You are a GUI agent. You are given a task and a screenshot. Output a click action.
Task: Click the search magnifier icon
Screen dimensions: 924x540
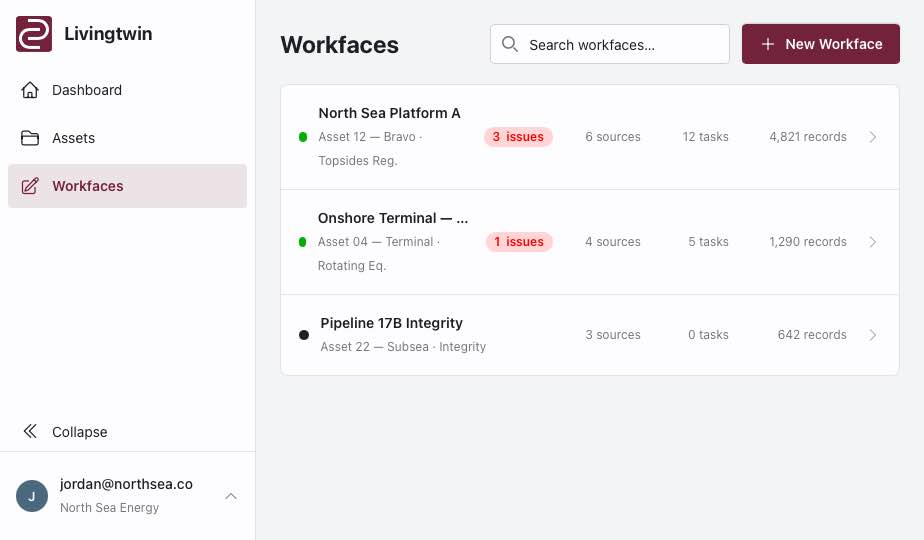[x=510, y=44]
